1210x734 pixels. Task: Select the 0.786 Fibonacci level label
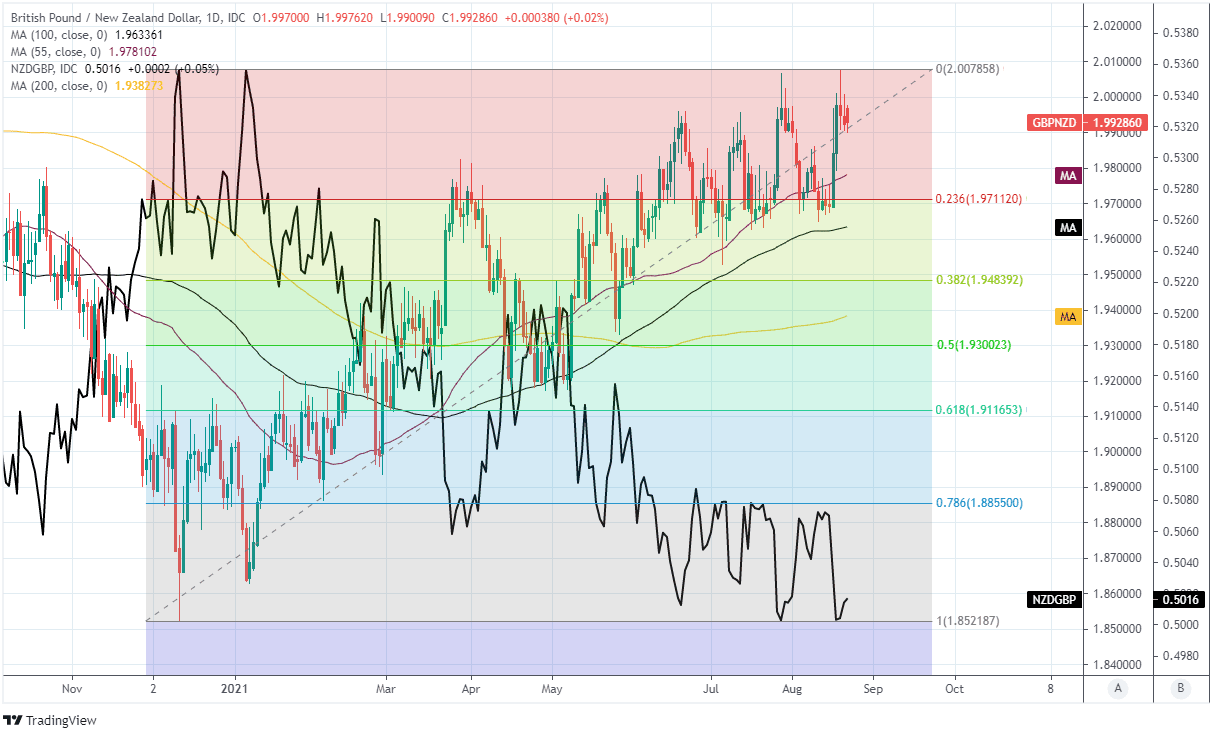(979, 503)
